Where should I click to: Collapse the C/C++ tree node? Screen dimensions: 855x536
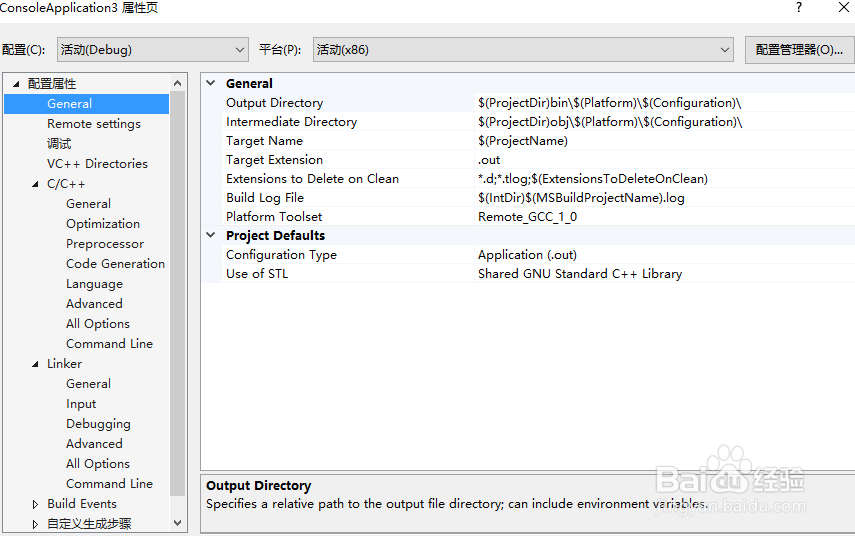pos(36,184)
